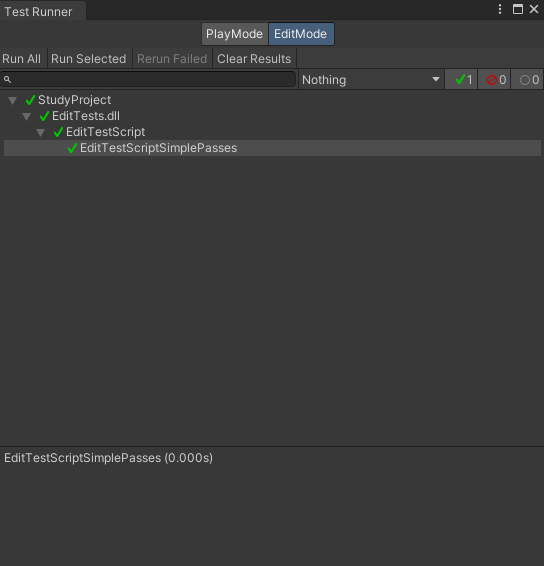Screen dimensions: 544x566
Task: Select the StudyProject row
Action: coord(272,100)
